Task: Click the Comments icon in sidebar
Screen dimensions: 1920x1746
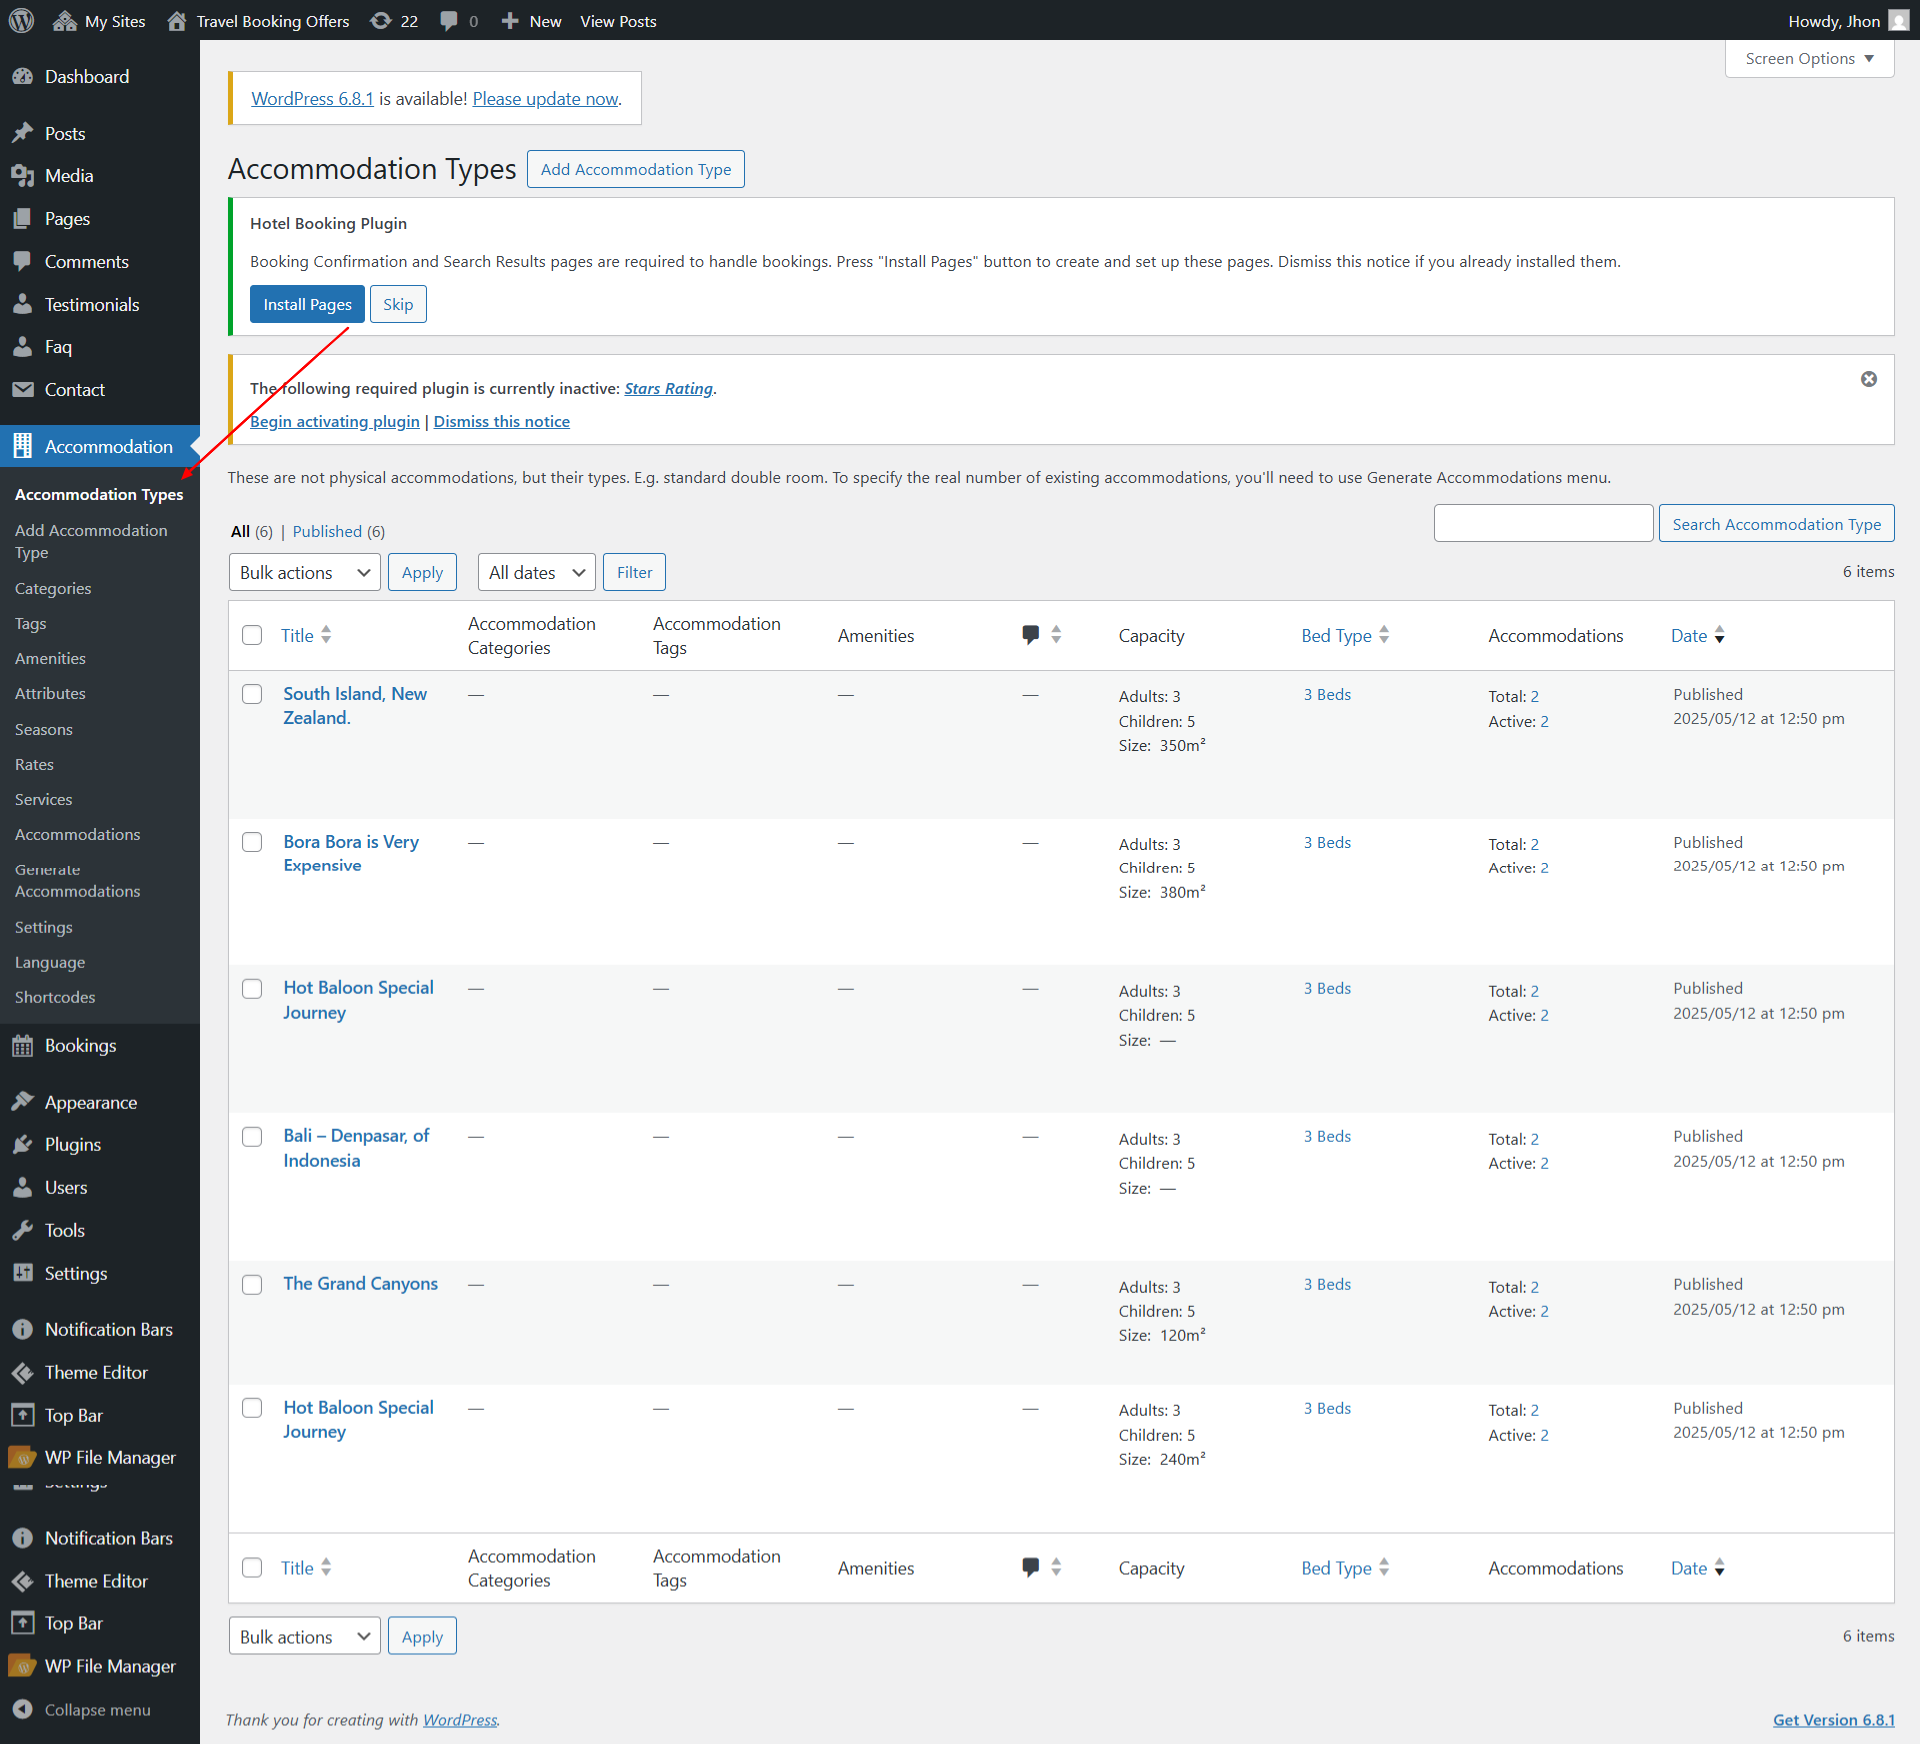Action: coord(22,262)
